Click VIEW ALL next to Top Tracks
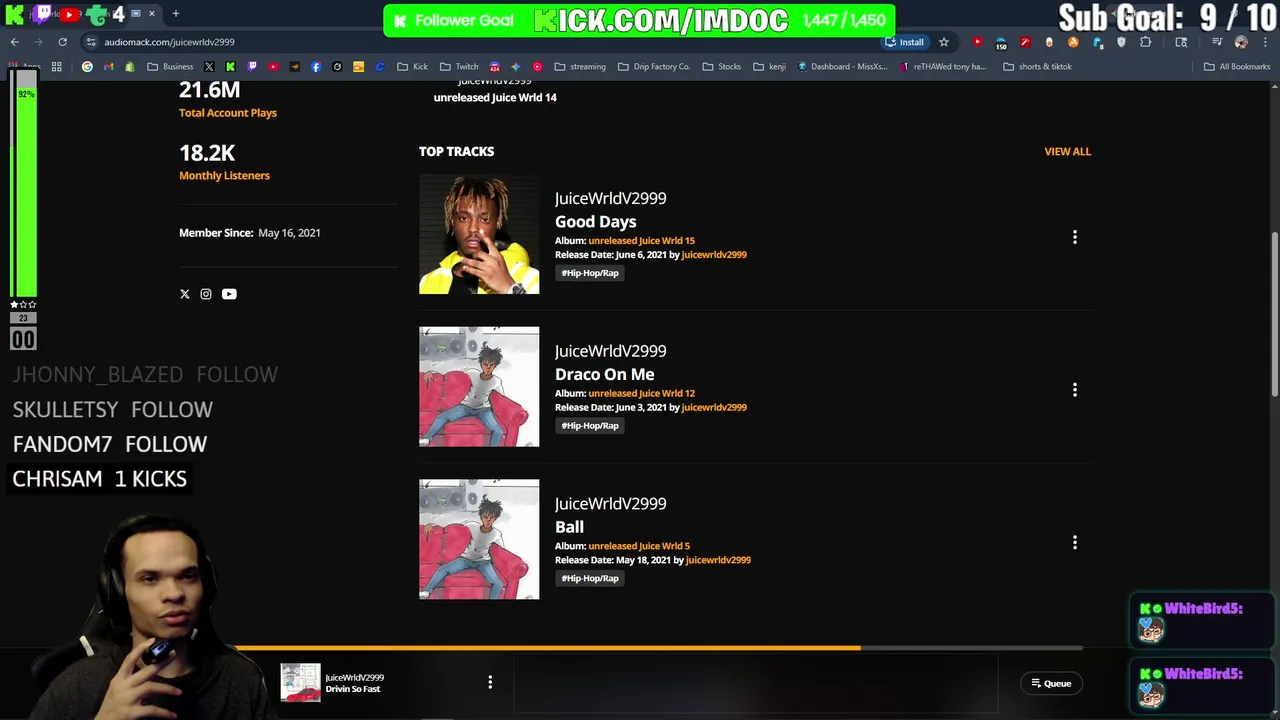 pos(1067,151)
